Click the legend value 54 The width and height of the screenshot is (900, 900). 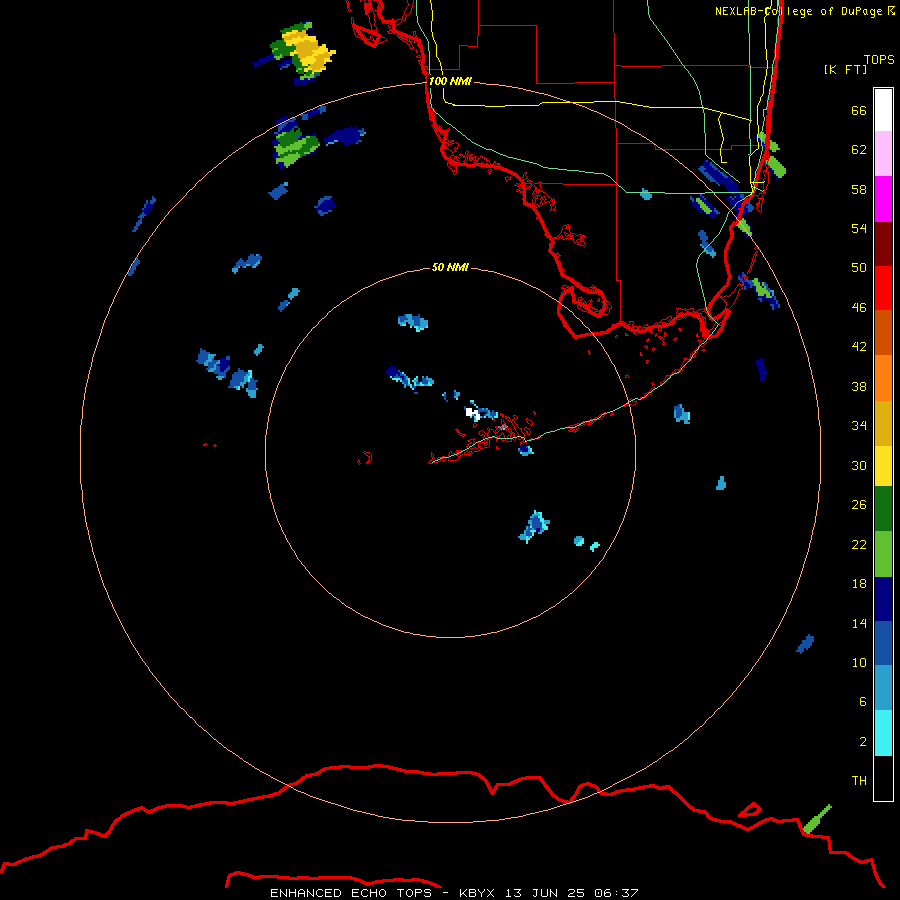pyautogui.click(x=859, y=228)
